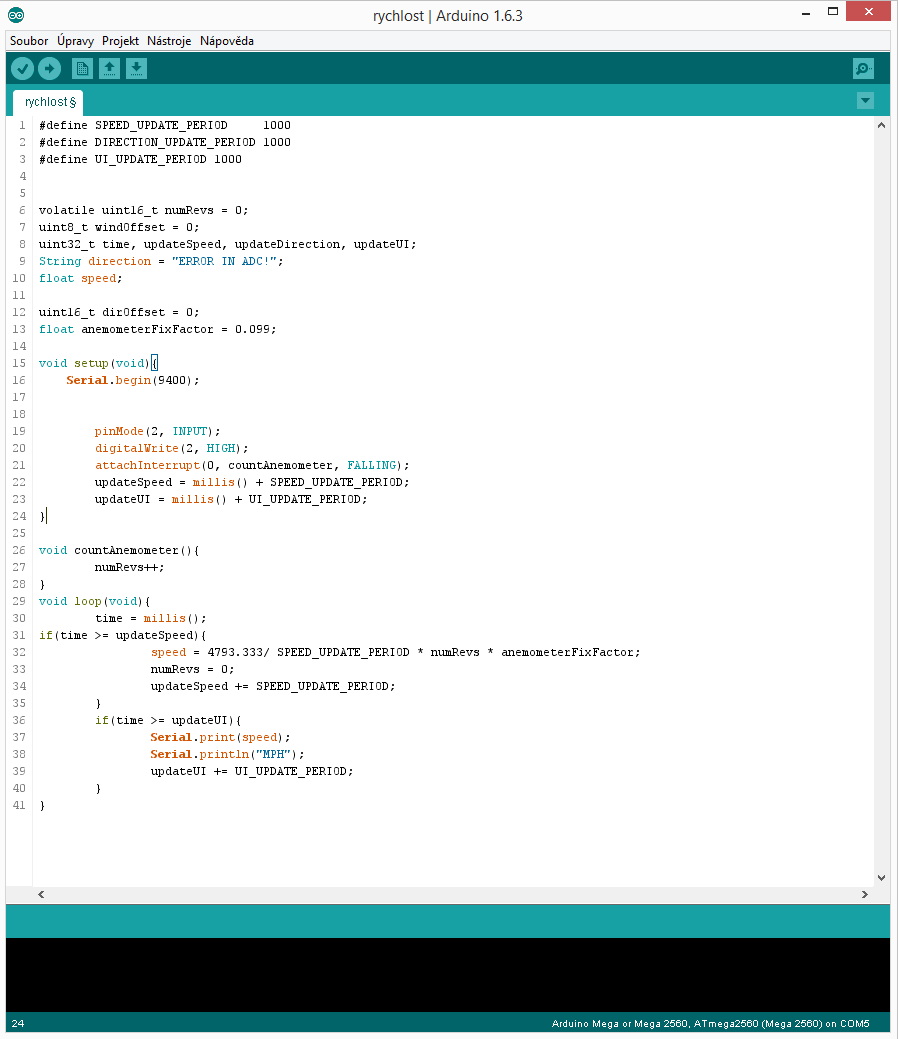
Task: Click the Upload arrow button
Action: click(50, 68)
